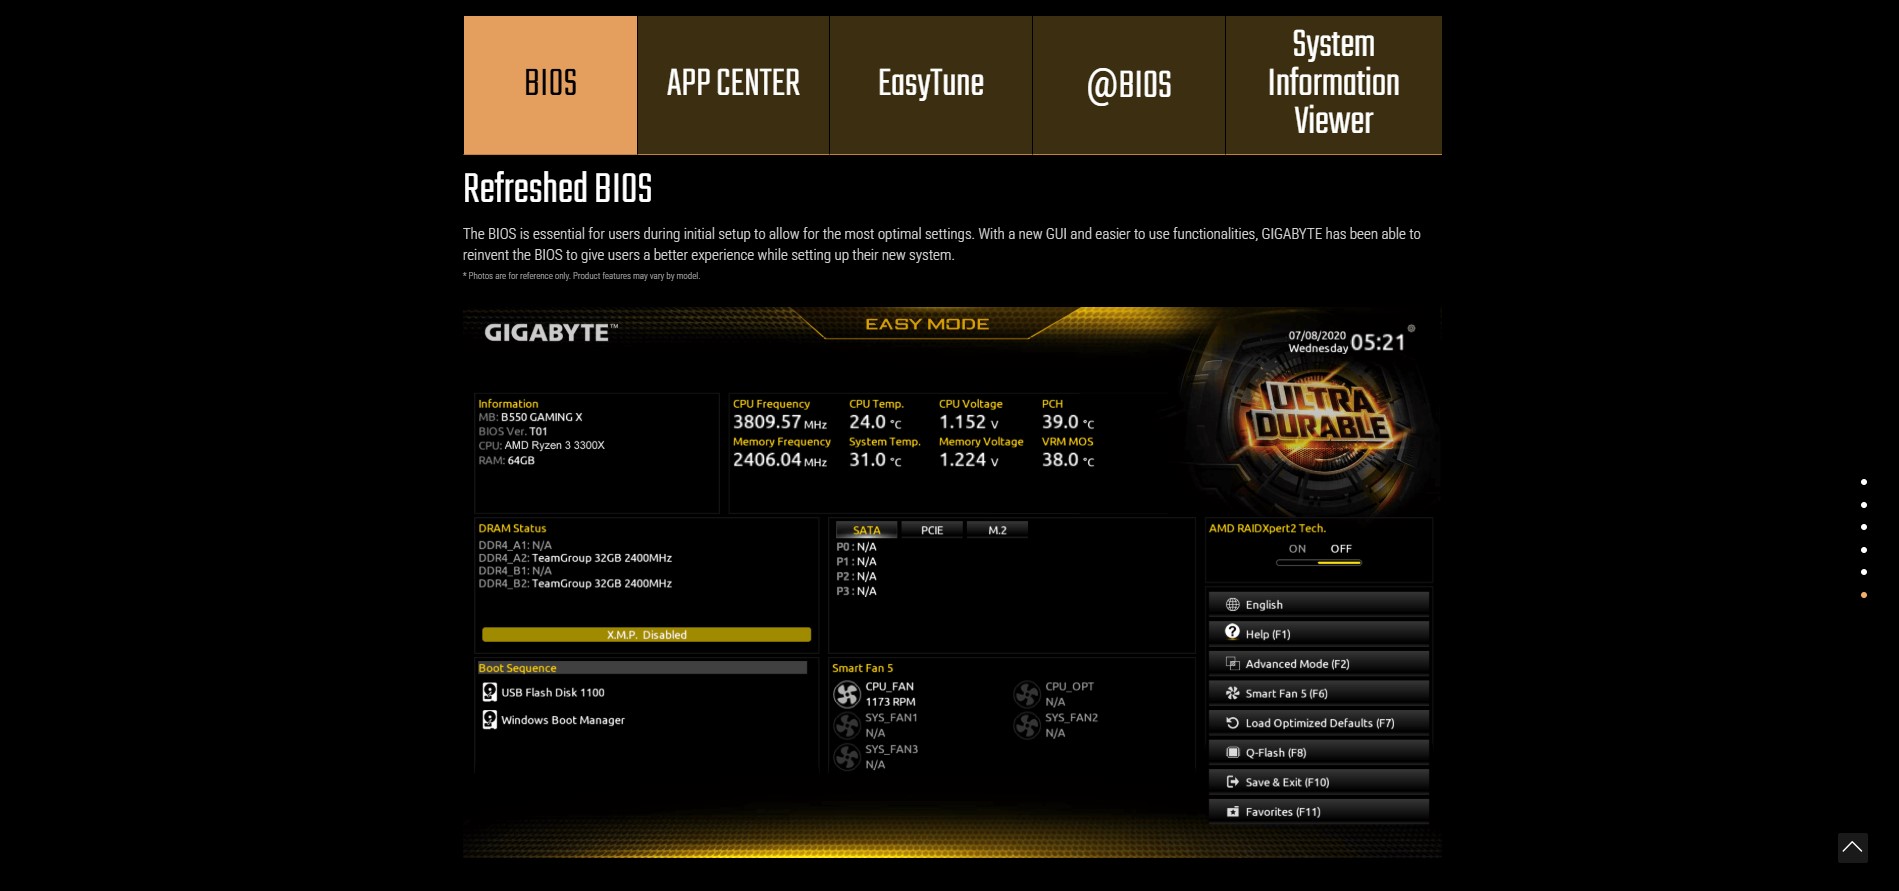Click the DDR4_A2 TeamGroup 32GB row

tap(575, 558)
